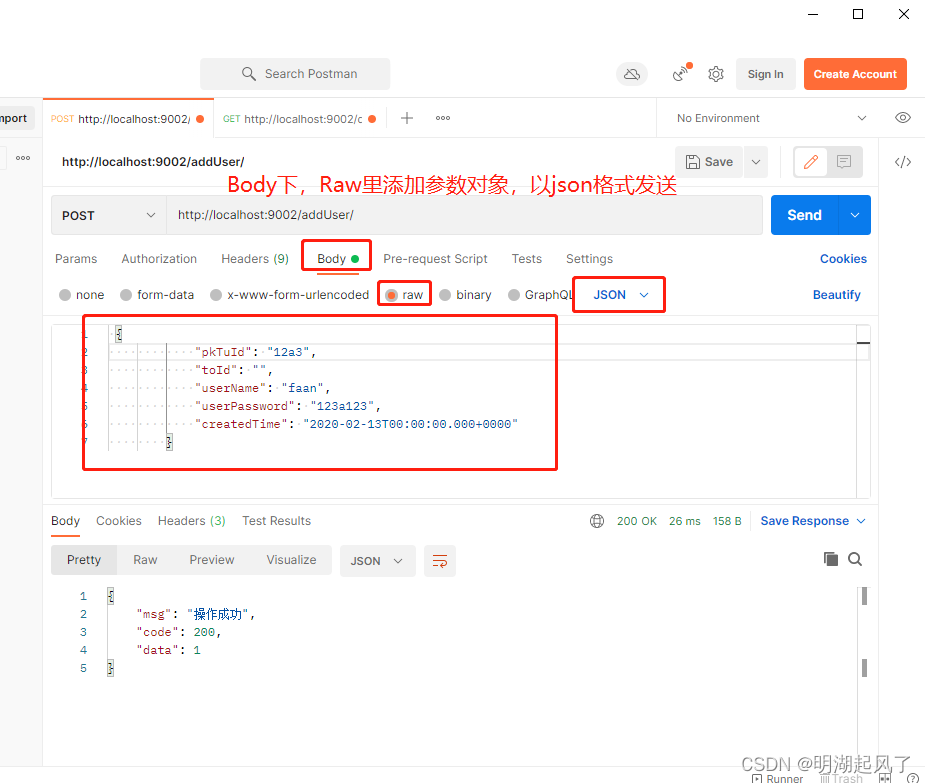
Task: Click the request URL input field
Action: tap(465, 215)
